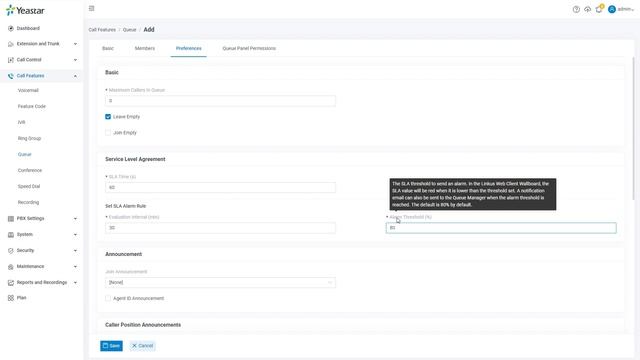The width and height of the screenshot is (640, 360).
Task: Click the admin user avatar icon
Action: tap(611, 9)
